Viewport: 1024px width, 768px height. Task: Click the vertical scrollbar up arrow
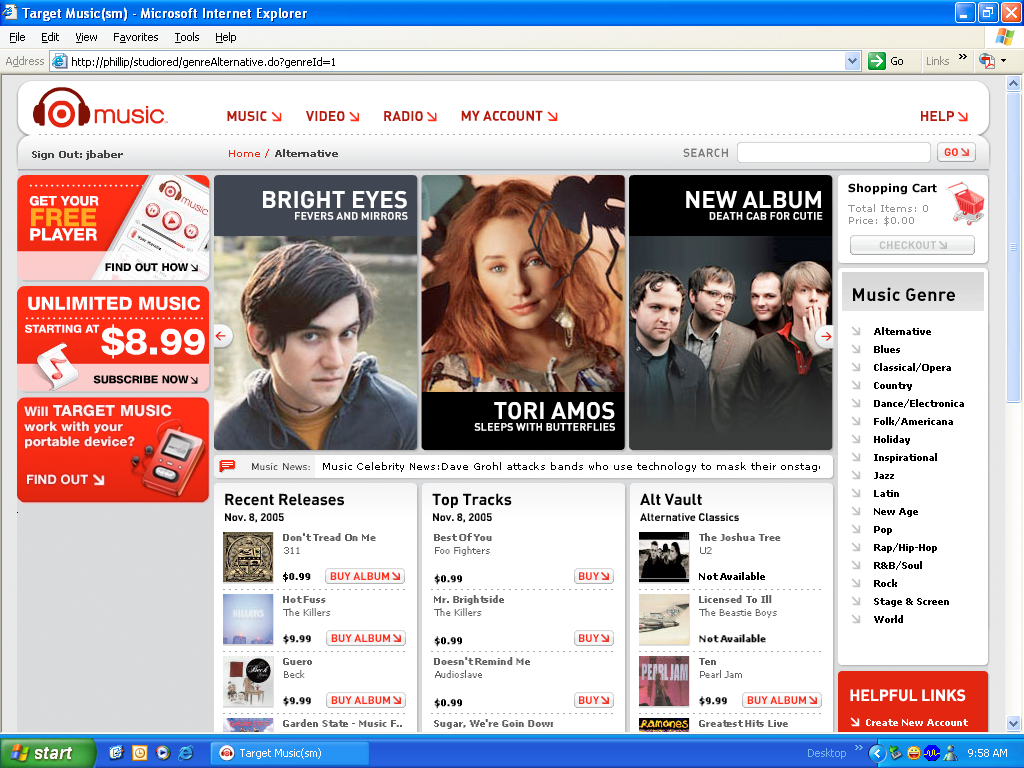[1014, 84]
